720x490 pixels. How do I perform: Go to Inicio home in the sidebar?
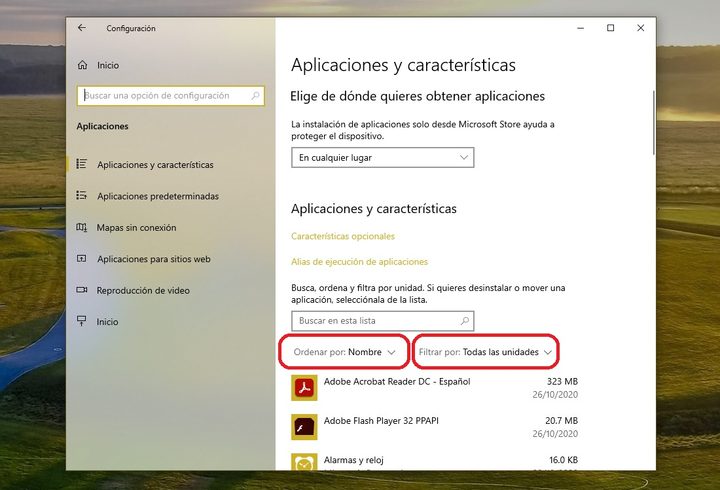coord(108,65)
